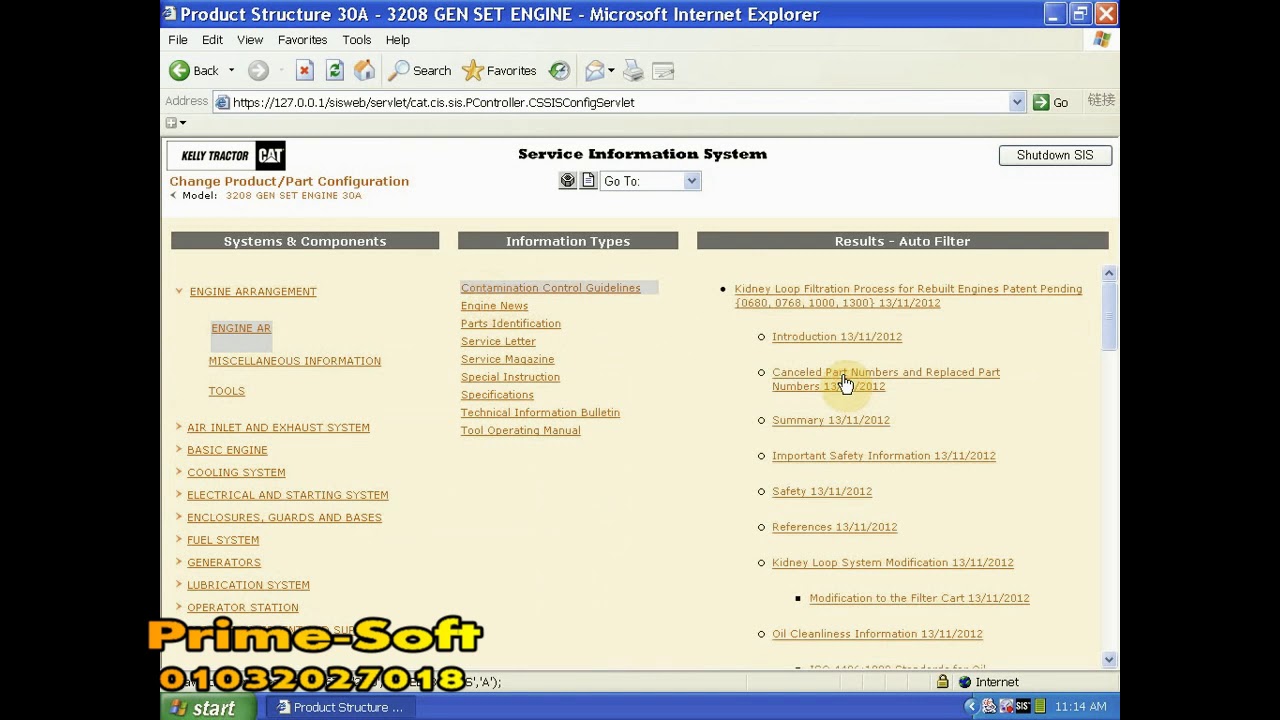Open Kidney Loop Filtration Process result link

point(908,296)
